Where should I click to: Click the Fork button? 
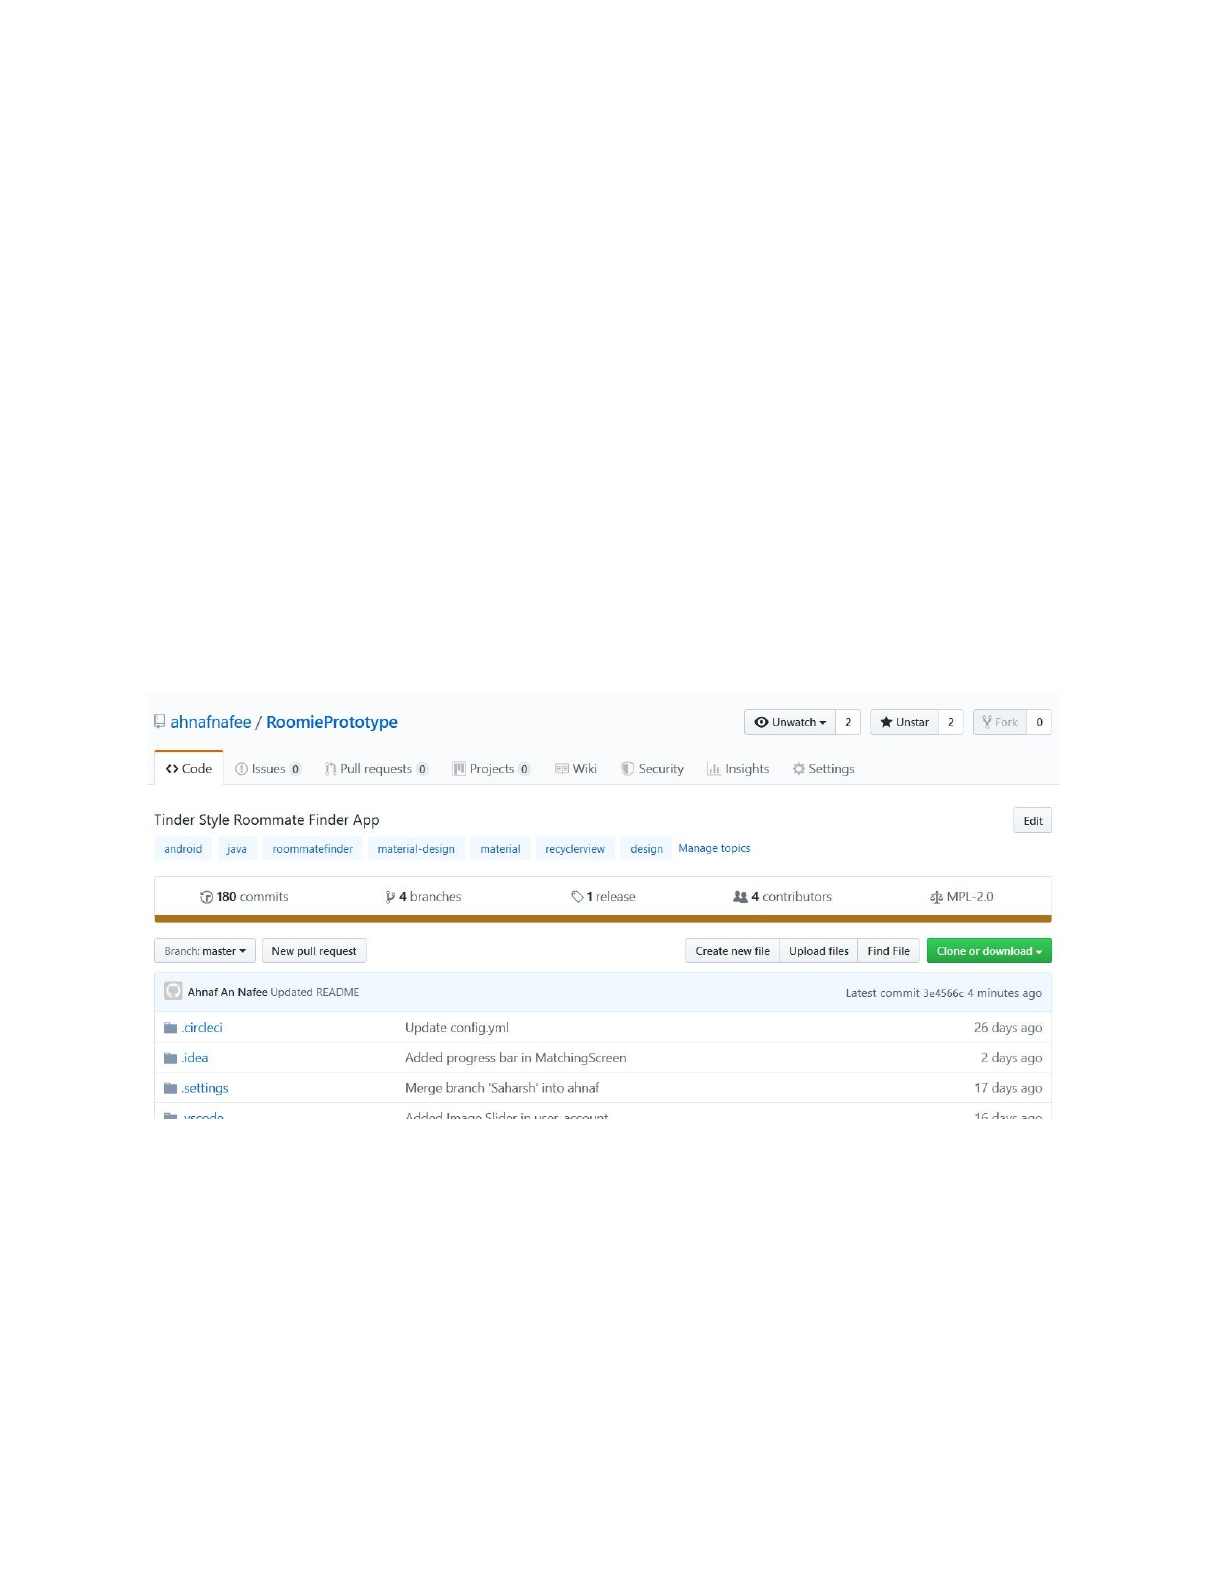[x=1000, y=722]
